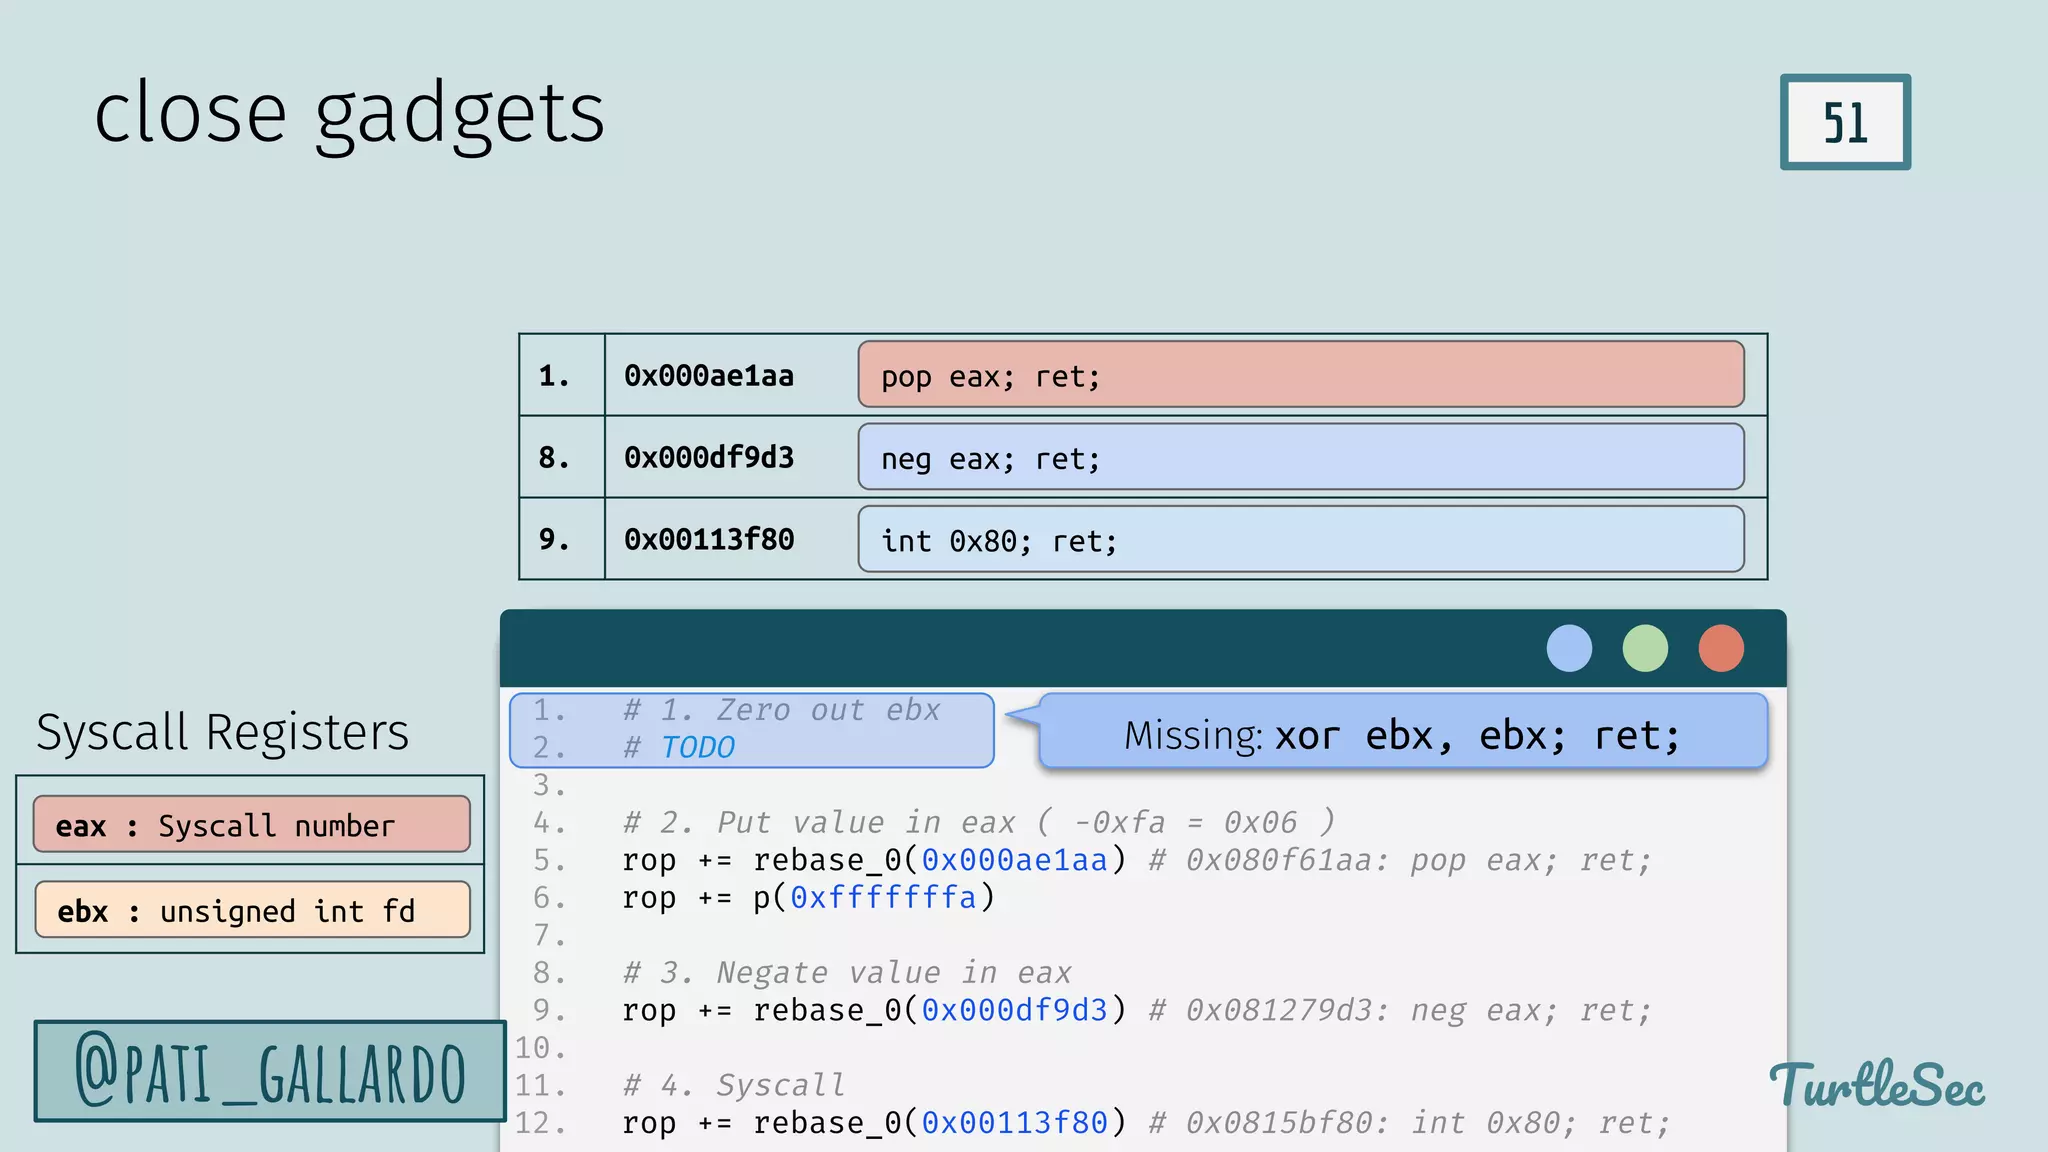The height and width of the screenshot is (1152, 2048).
Task: Click the red circle in code window header
Action: (x=1721, y=648)
